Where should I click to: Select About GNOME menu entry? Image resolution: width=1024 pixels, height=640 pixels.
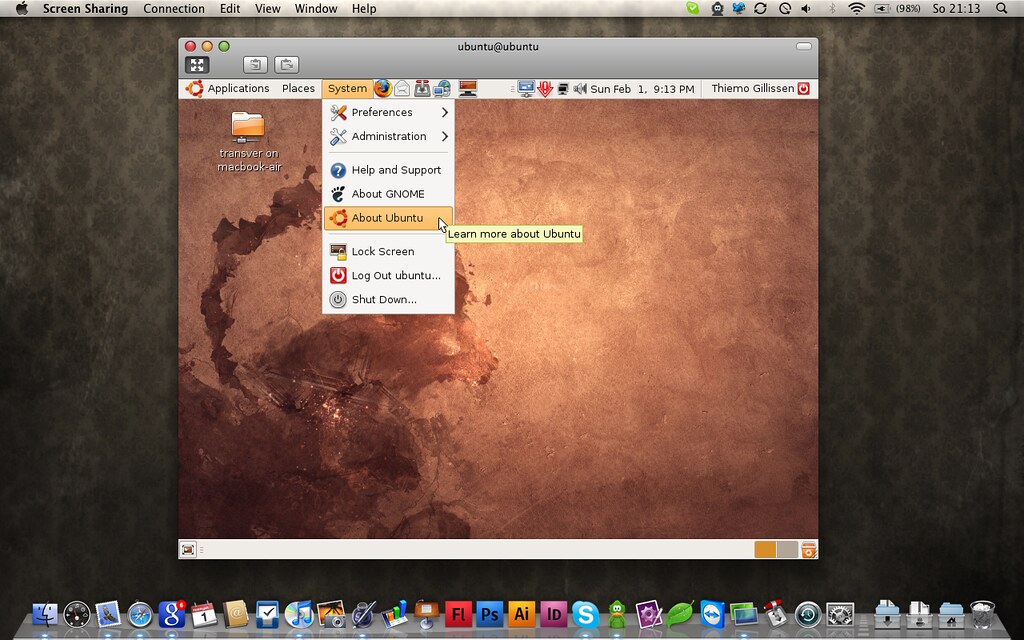pos(389,194)
